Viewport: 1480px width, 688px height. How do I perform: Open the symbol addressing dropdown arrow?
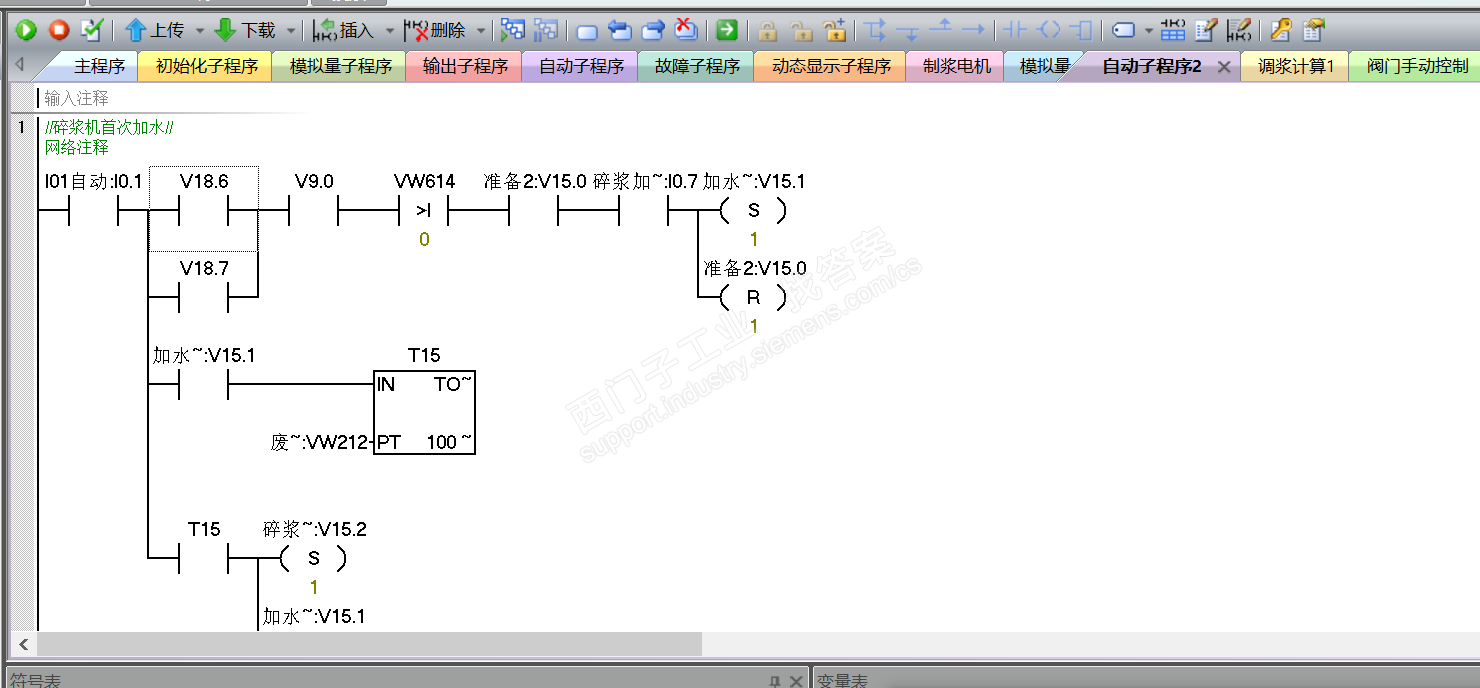tap(1148, 31)
